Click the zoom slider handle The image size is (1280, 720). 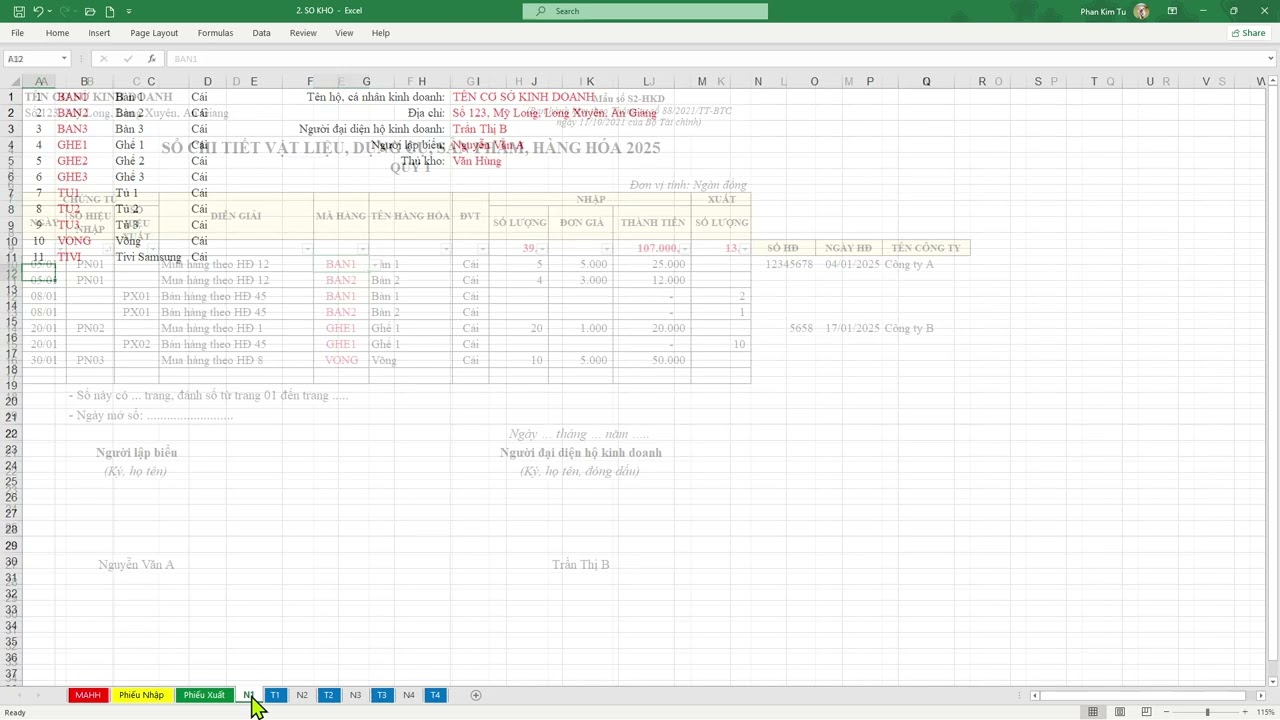(x=1207, y=712)
